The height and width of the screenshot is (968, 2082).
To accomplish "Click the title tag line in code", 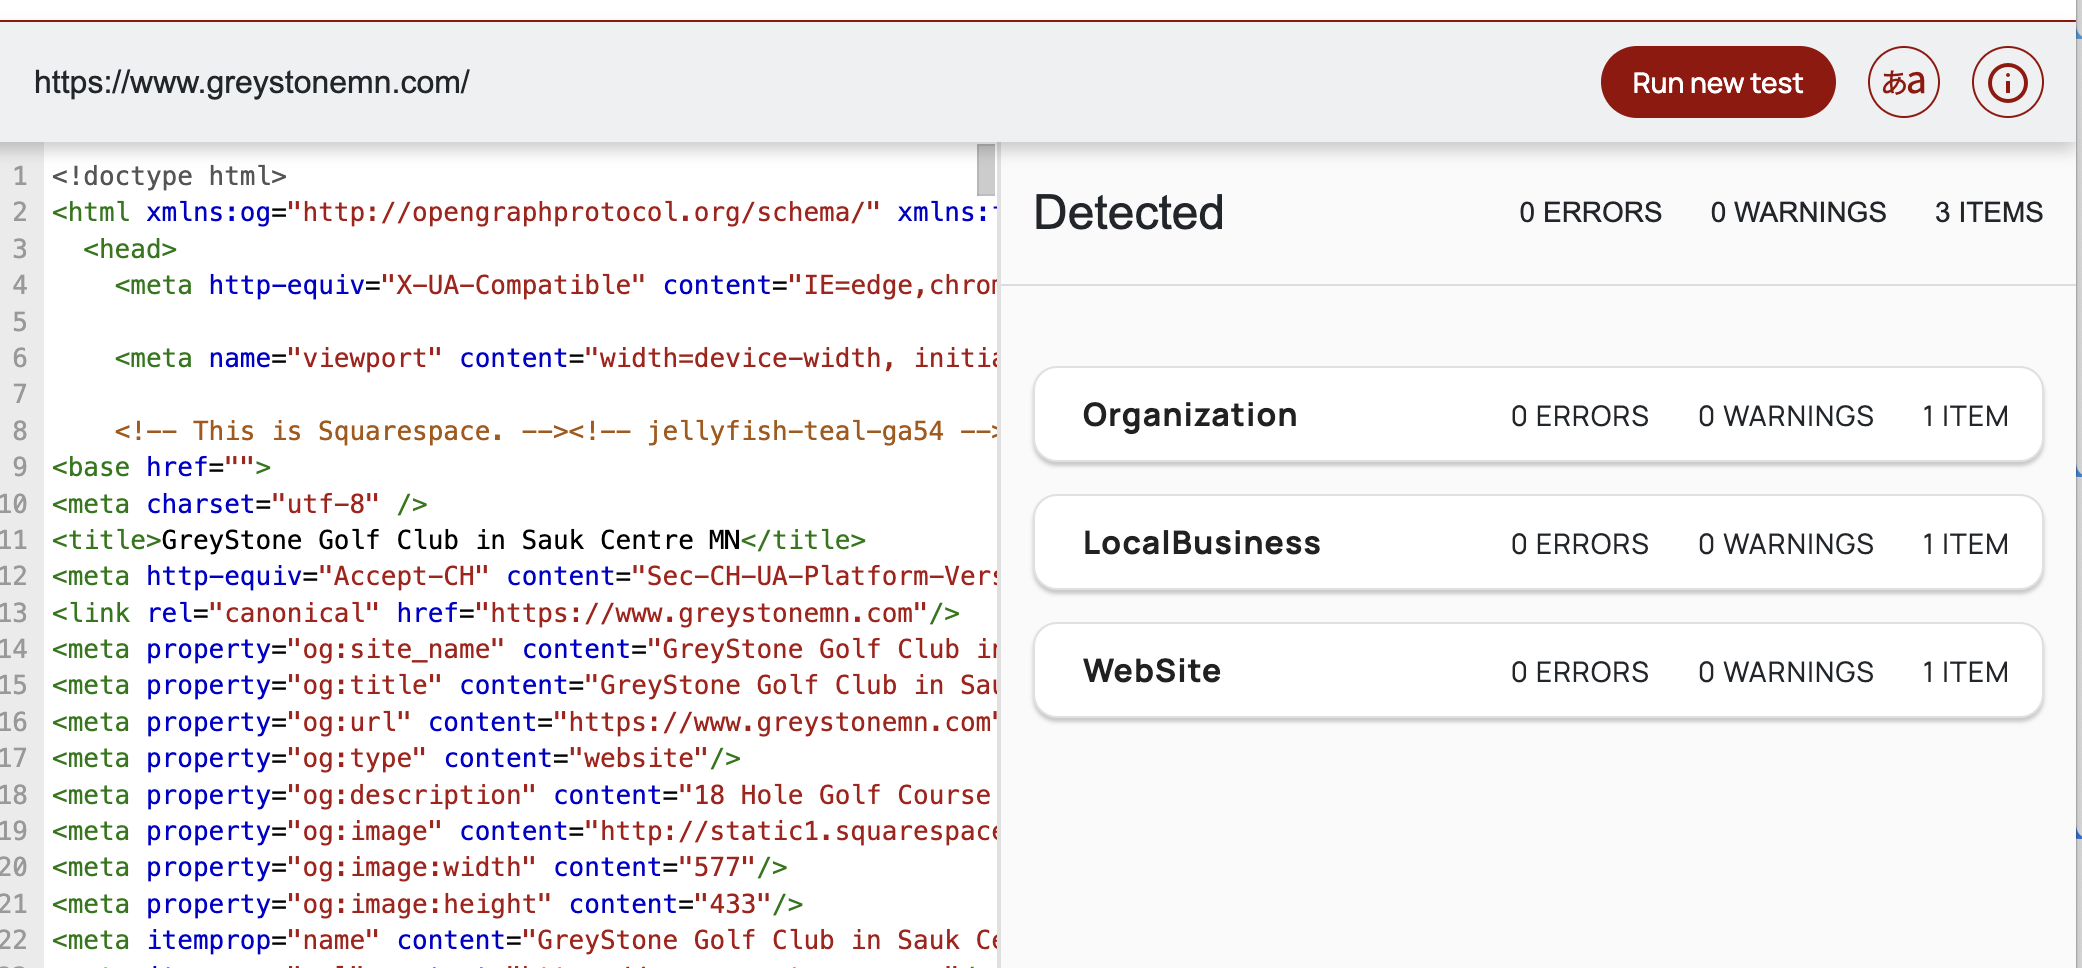I will (458, 540).
